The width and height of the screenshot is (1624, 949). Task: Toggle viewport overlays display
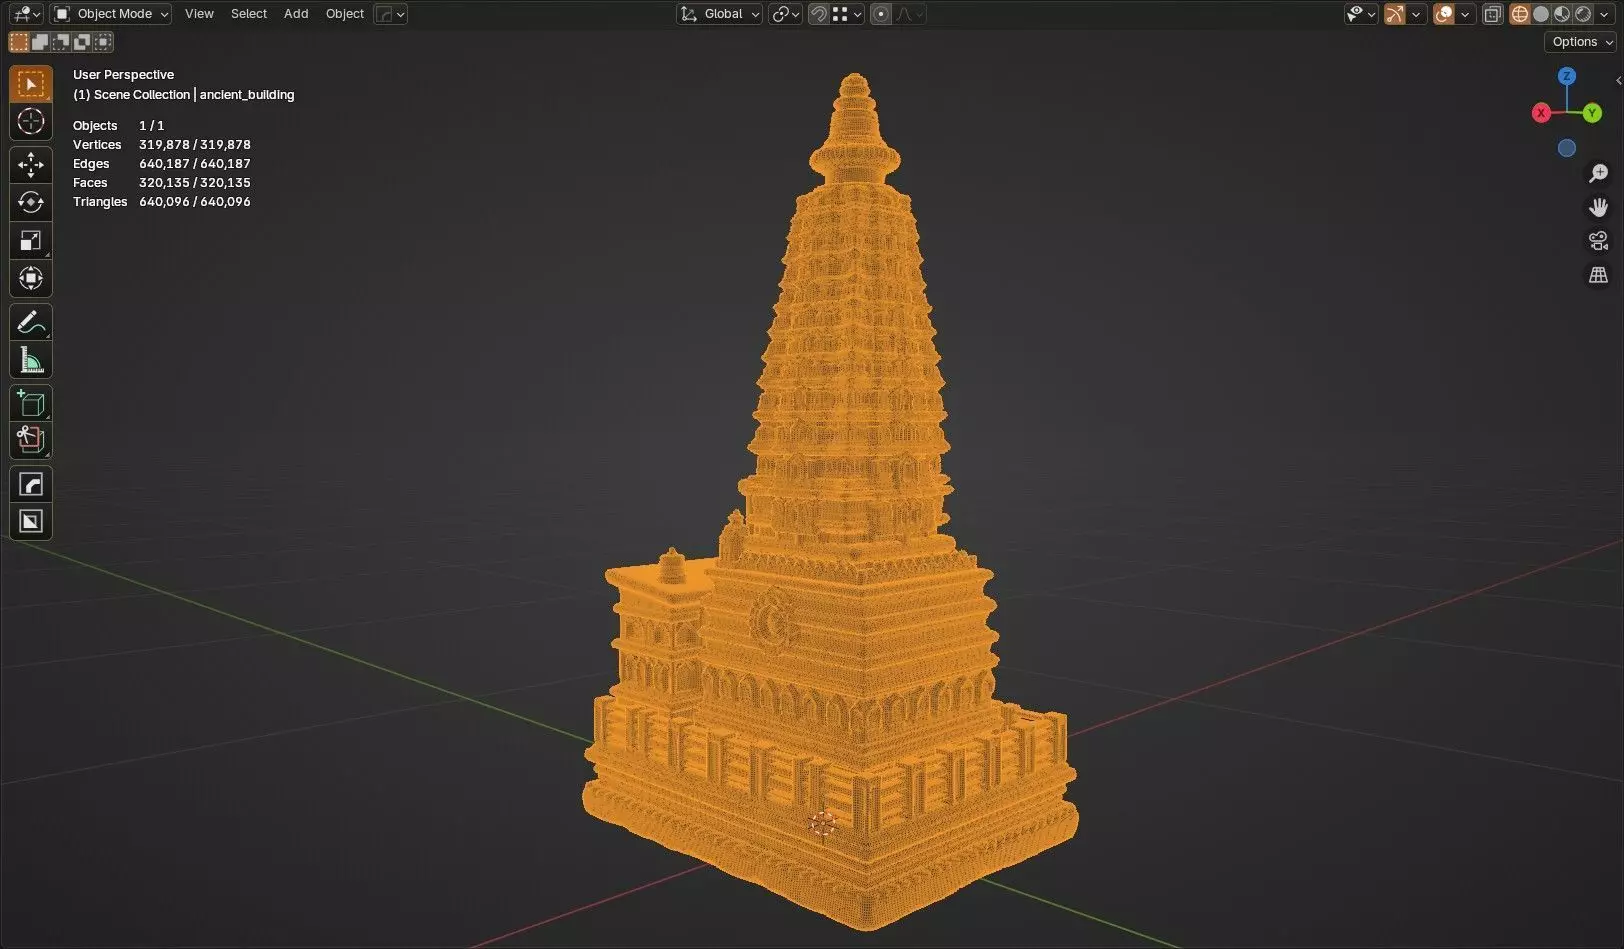[x=1444, y=14]
